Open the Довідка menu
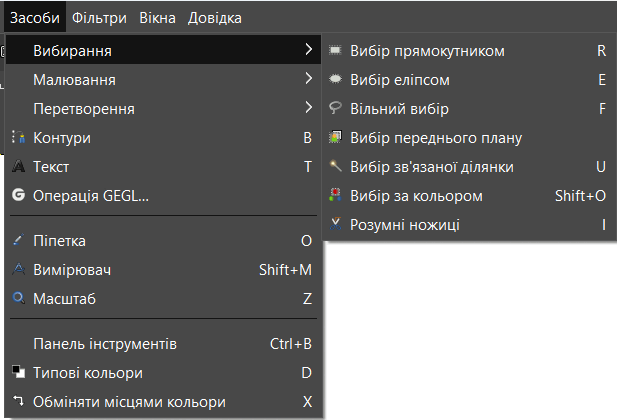 point(214,18)
